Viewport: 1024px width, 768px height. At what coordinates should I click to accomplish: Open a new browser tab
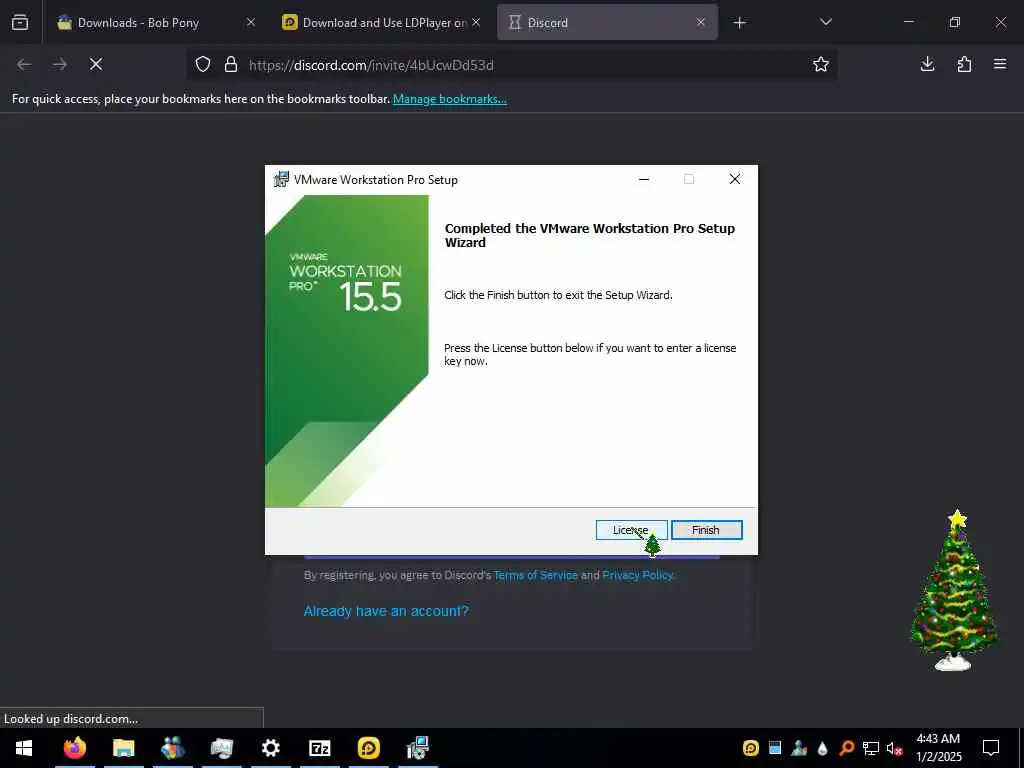coord(739,23)
